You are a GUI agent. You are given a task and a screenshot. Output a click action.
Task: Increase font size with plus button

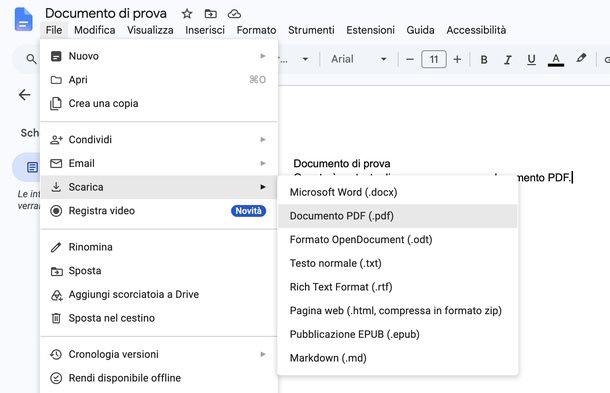[458, 60]
